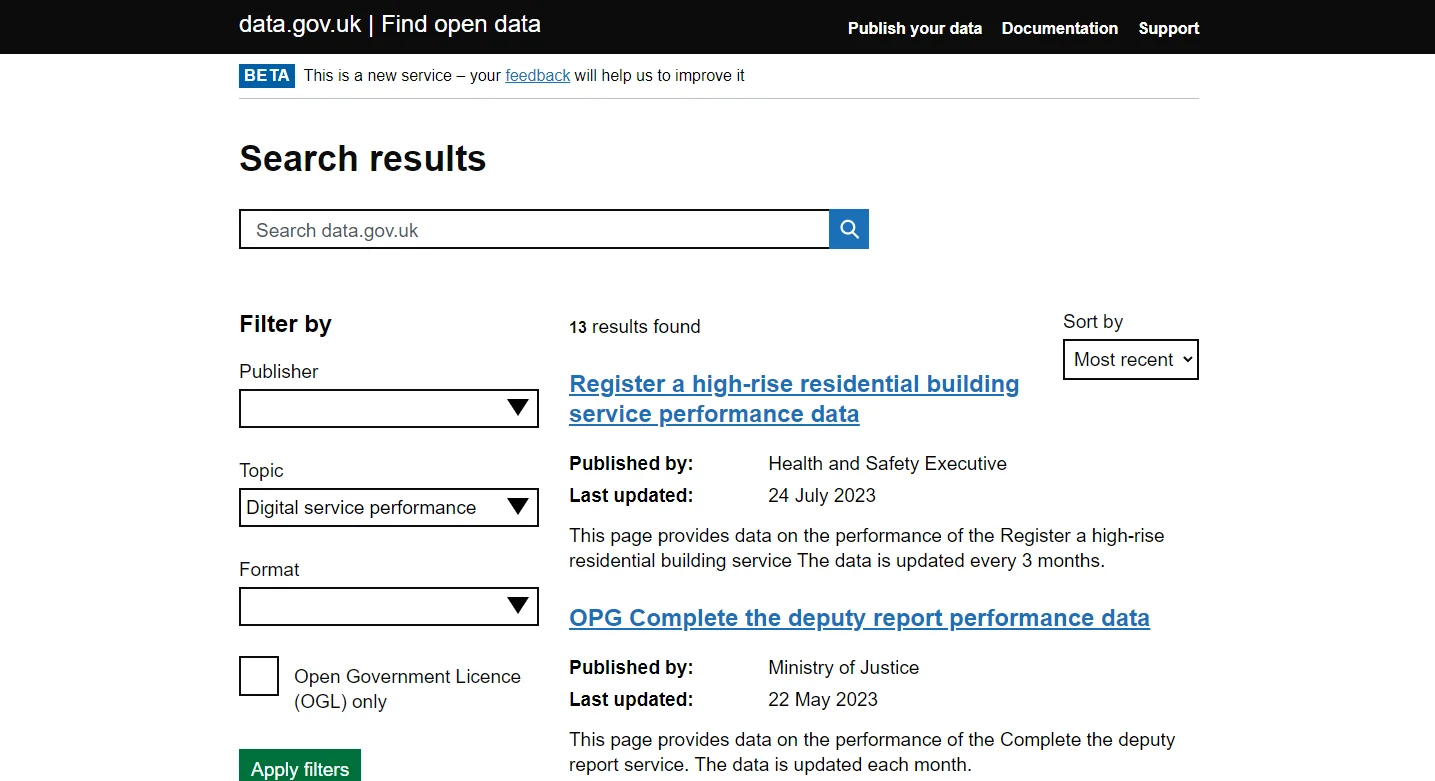Screen dimensions: 1435x781
Task: Open the Sort by Most recent dropdown
Action: [x=1131, y=360]
